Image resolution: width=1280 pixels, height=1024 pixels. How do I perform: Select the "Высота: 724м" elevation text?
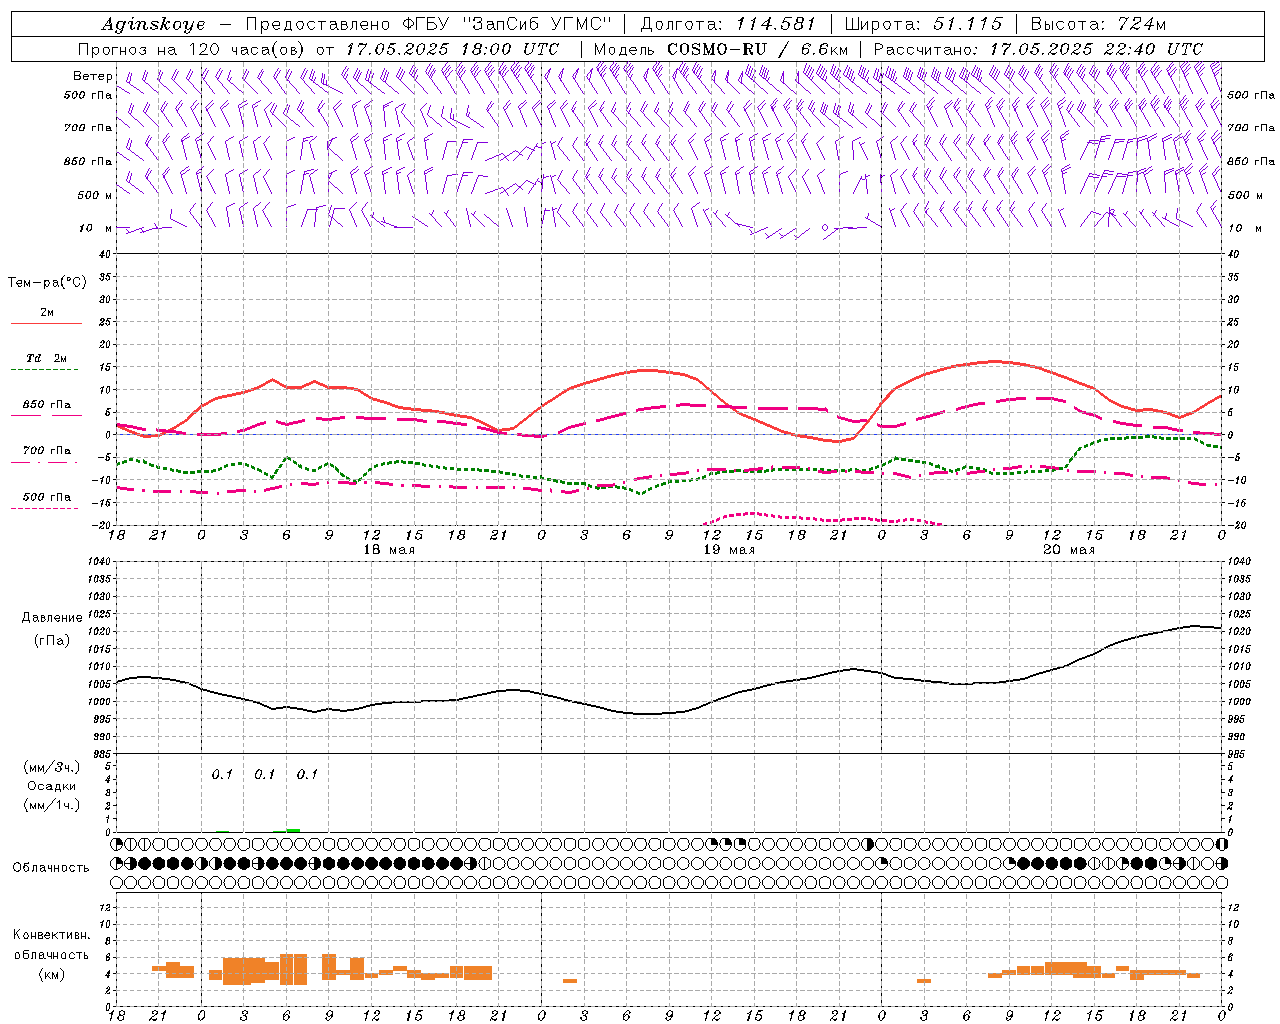tap(1098, 24)
